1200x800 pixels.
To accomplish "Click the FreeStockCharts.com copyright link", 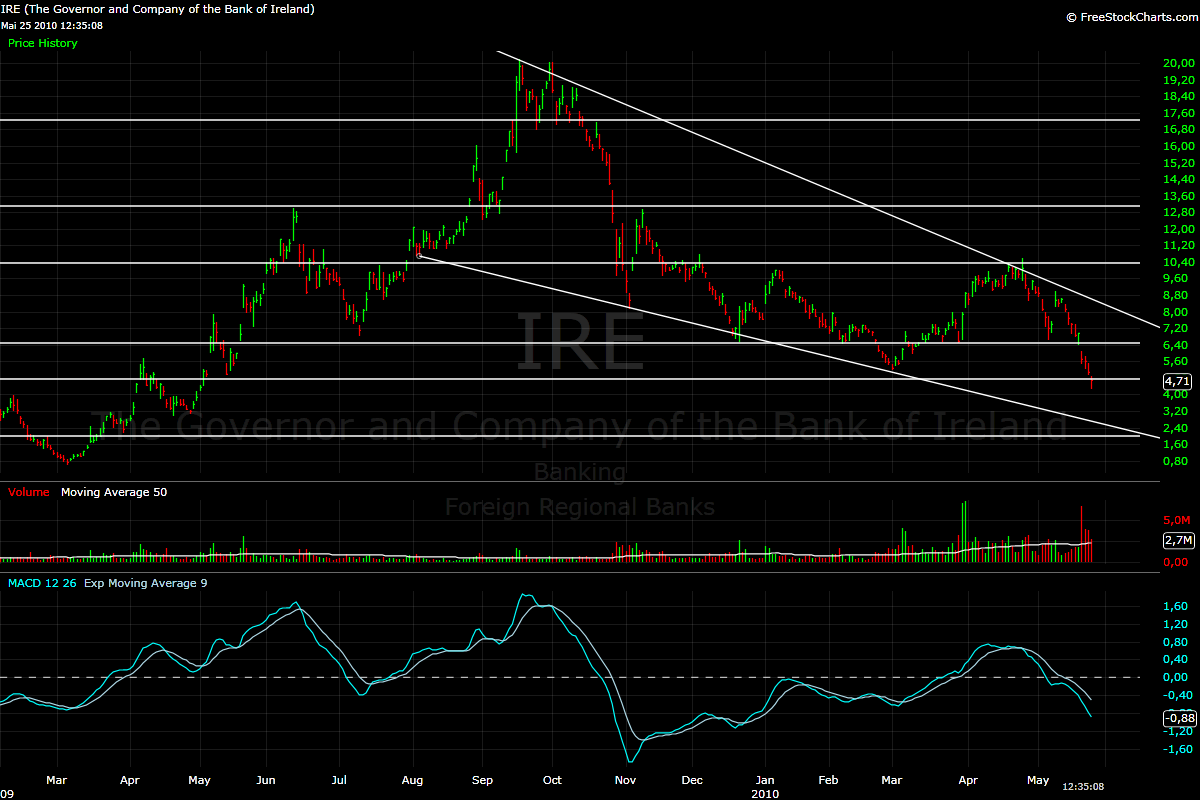I will coord(1130,17).
